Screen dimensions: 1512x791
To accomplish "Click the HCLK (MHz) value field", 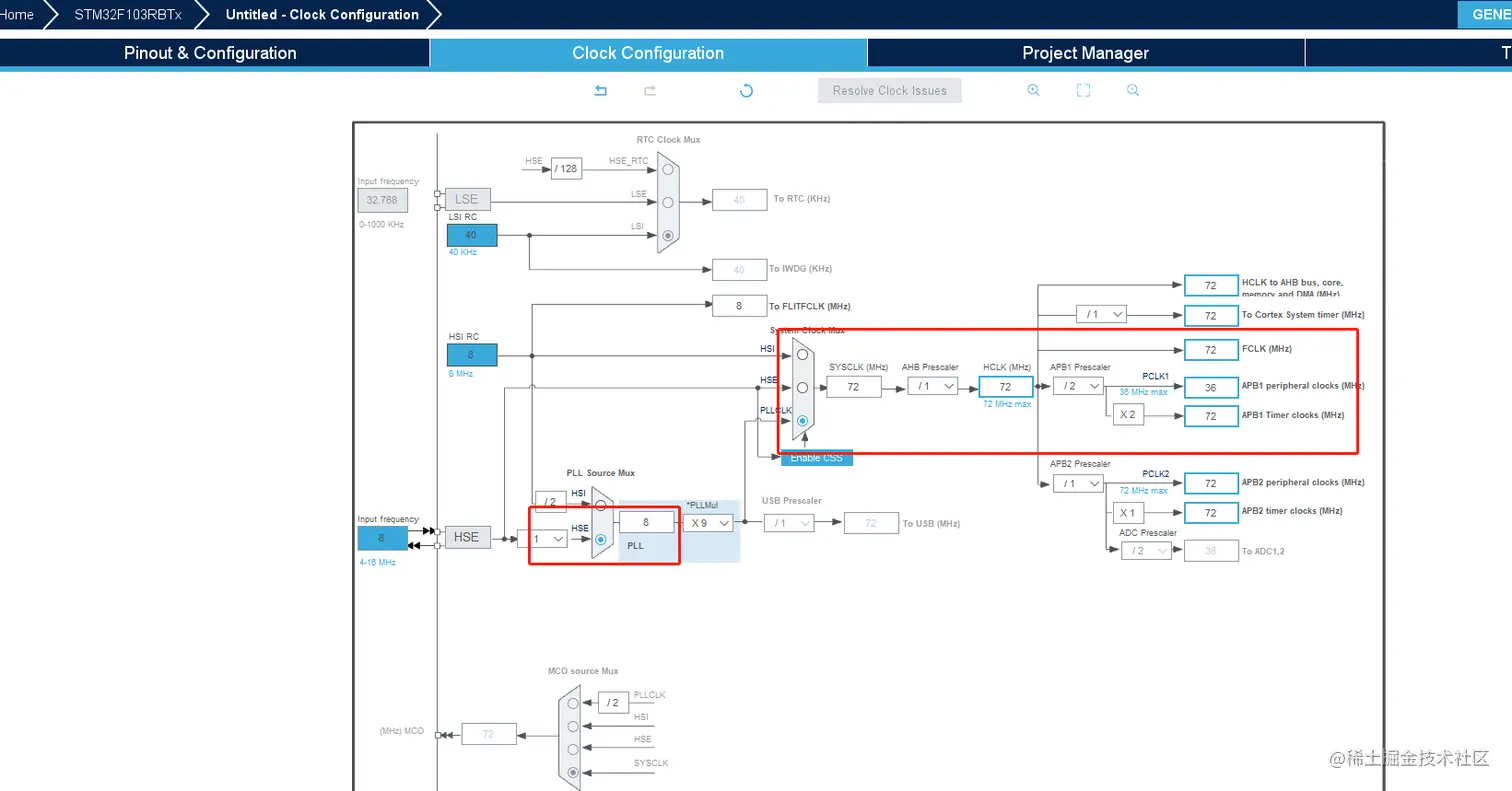I will coord(1005,386).
